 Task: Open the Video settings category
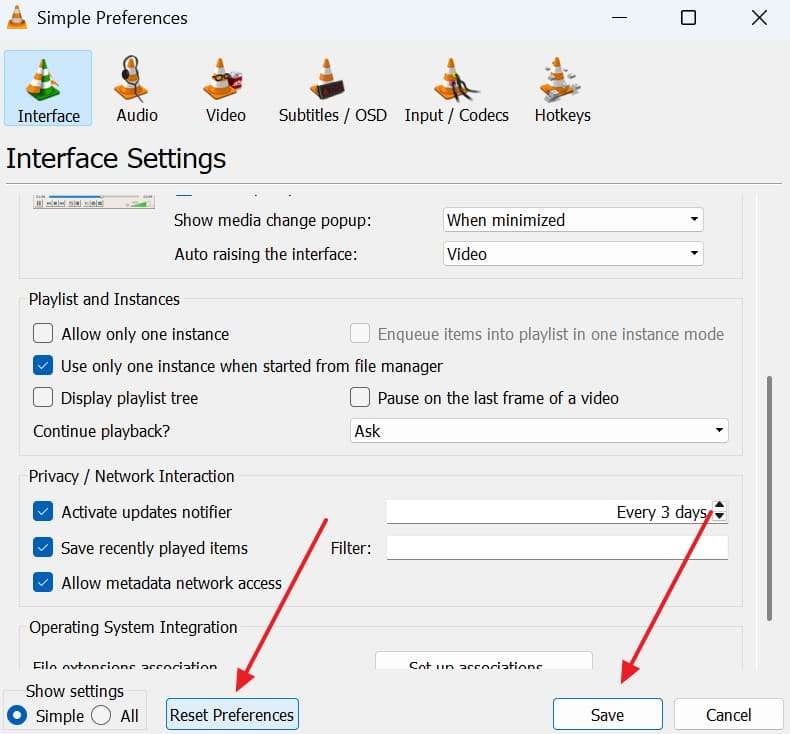point(225,88)
